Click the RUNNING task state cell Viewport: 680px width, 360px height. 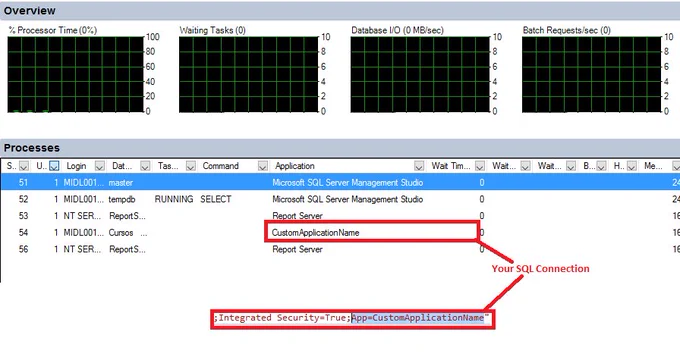point(174,199)
